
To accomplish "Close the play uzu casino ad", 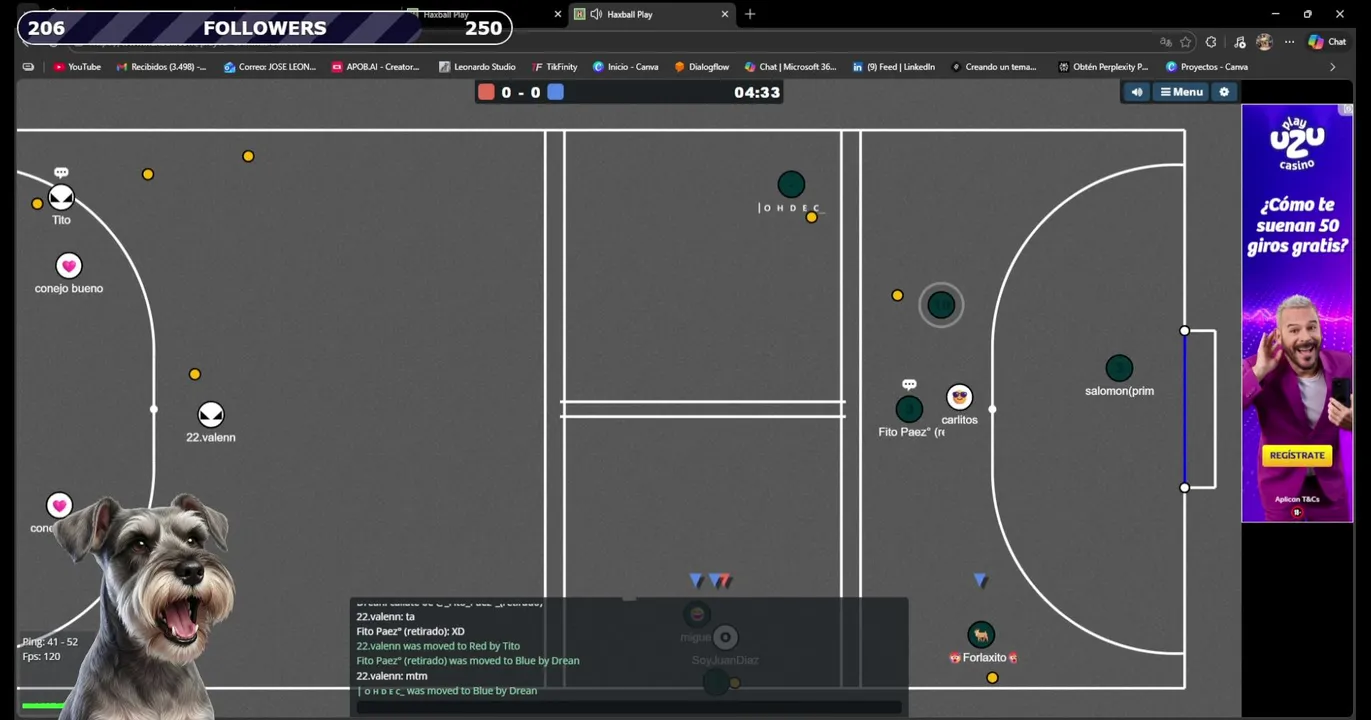I will pyautogui.click(x=1347, y=109).
